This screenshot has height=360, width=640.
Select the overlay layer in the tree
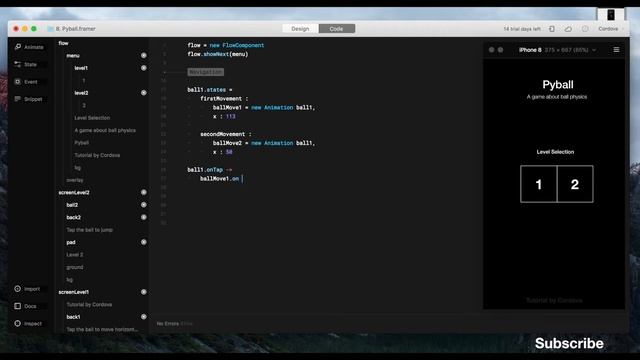75,180
